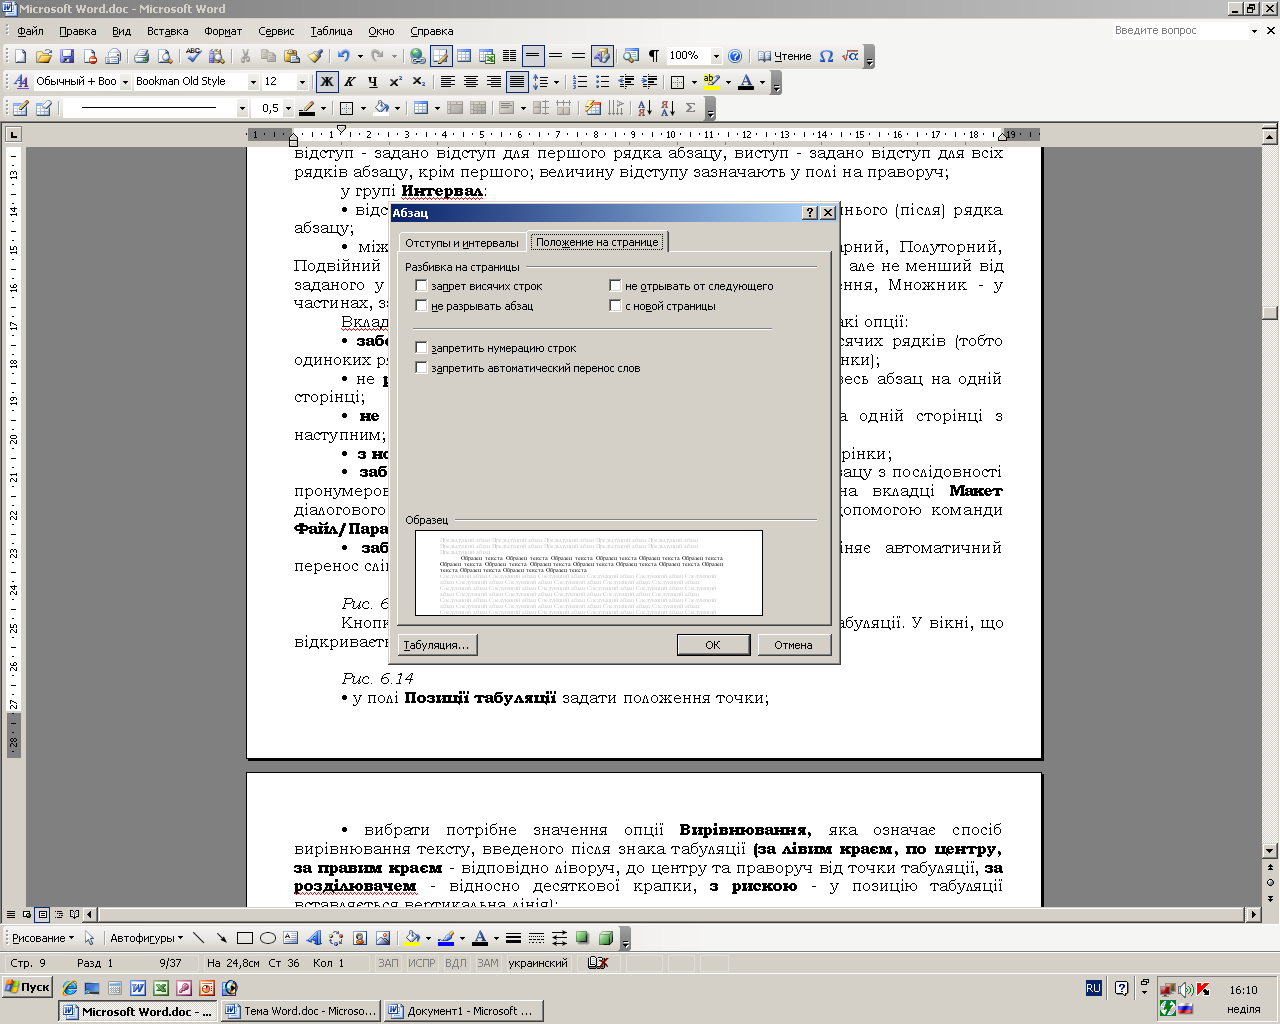Image resolution: width=1280 pixels, height=1024 pixels.
Task: Click the Пуск start button
Action: coord(27,987)
